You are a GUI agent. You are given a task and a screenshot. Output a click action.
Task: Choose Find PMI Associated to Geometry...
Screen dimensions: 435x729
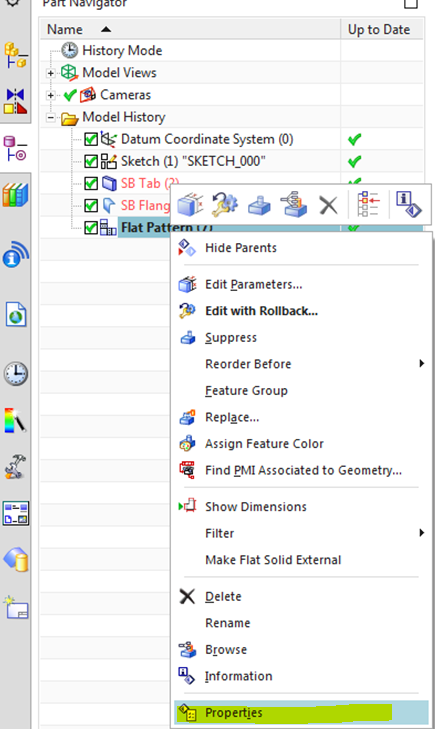point(301,470)
